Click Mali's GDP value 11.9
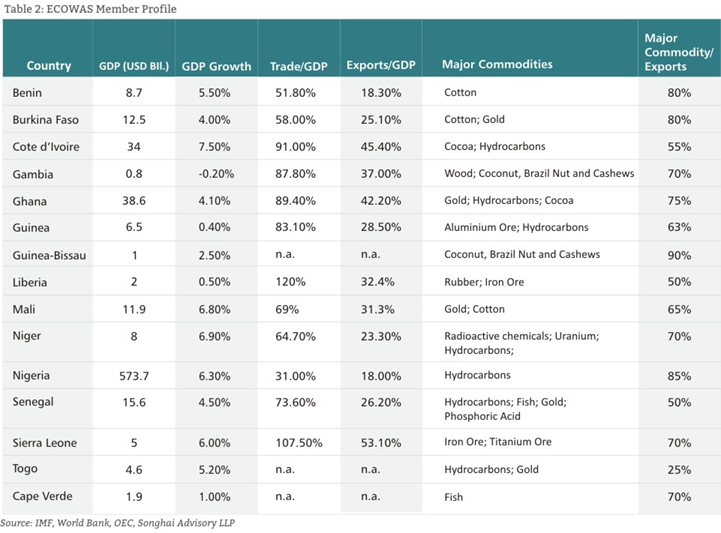The height and width of the screenshot is (533, 721). (x=134, y=309)
